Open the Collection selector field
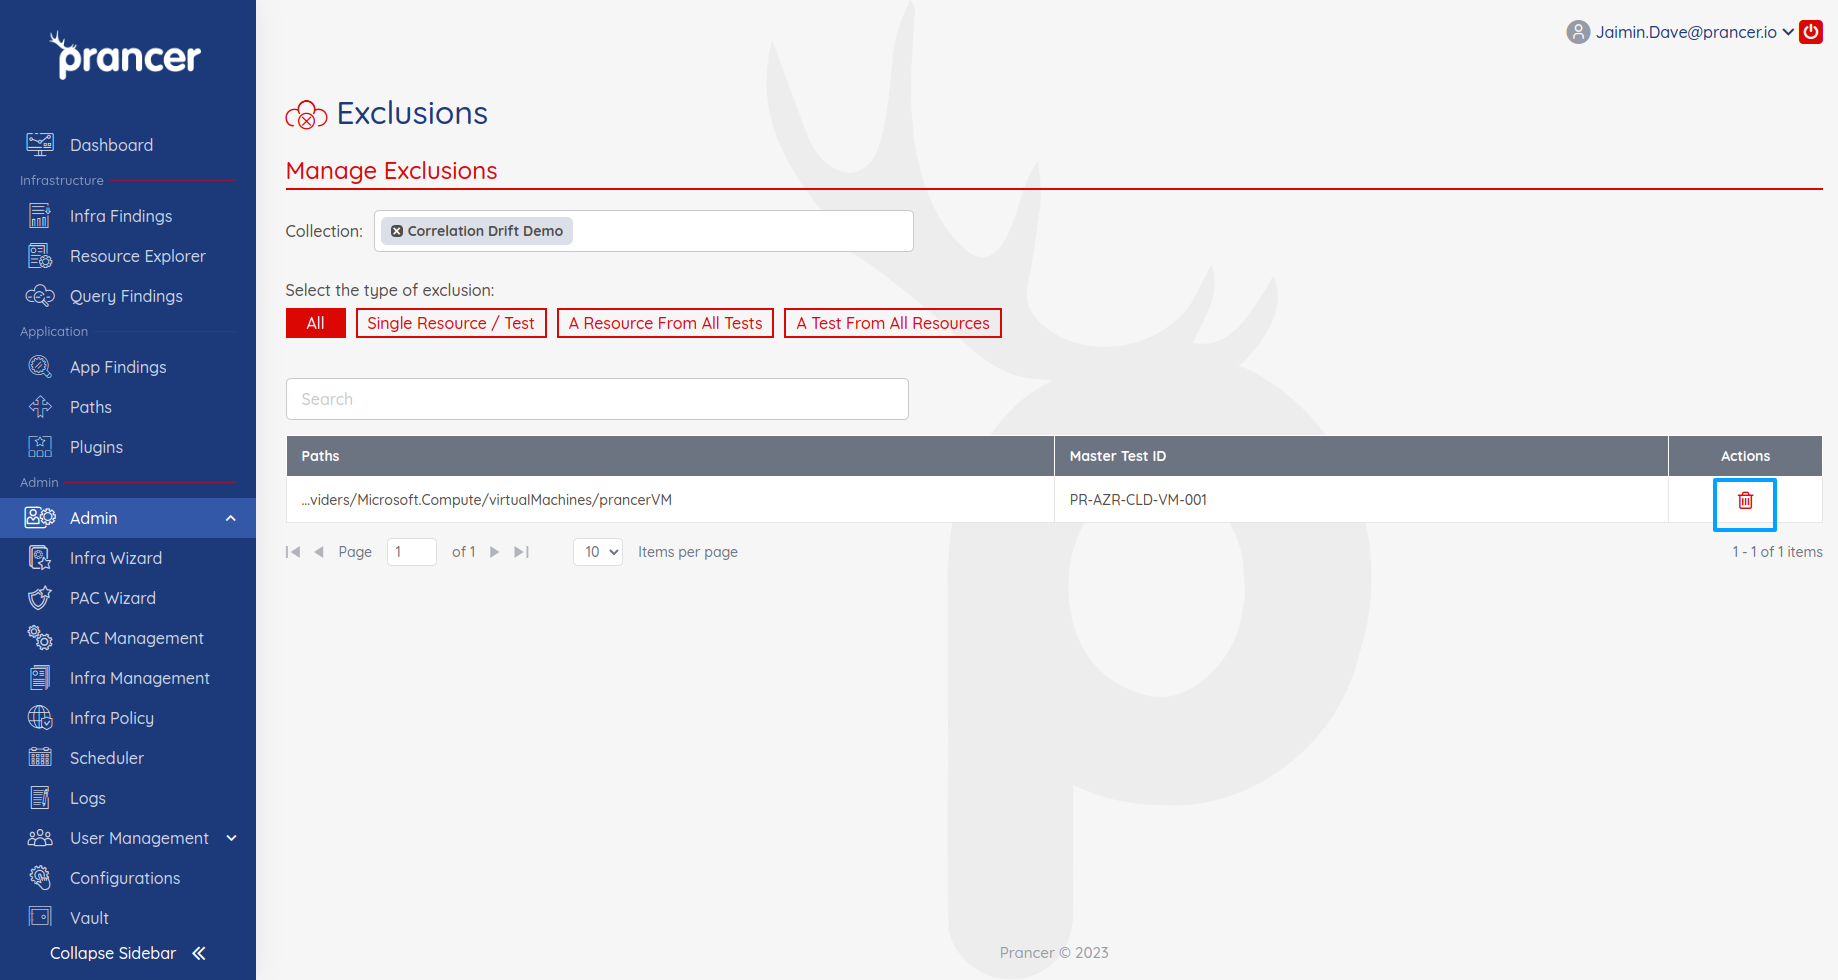This screenshot has height=980, width=1838. [x=644, y=231]
